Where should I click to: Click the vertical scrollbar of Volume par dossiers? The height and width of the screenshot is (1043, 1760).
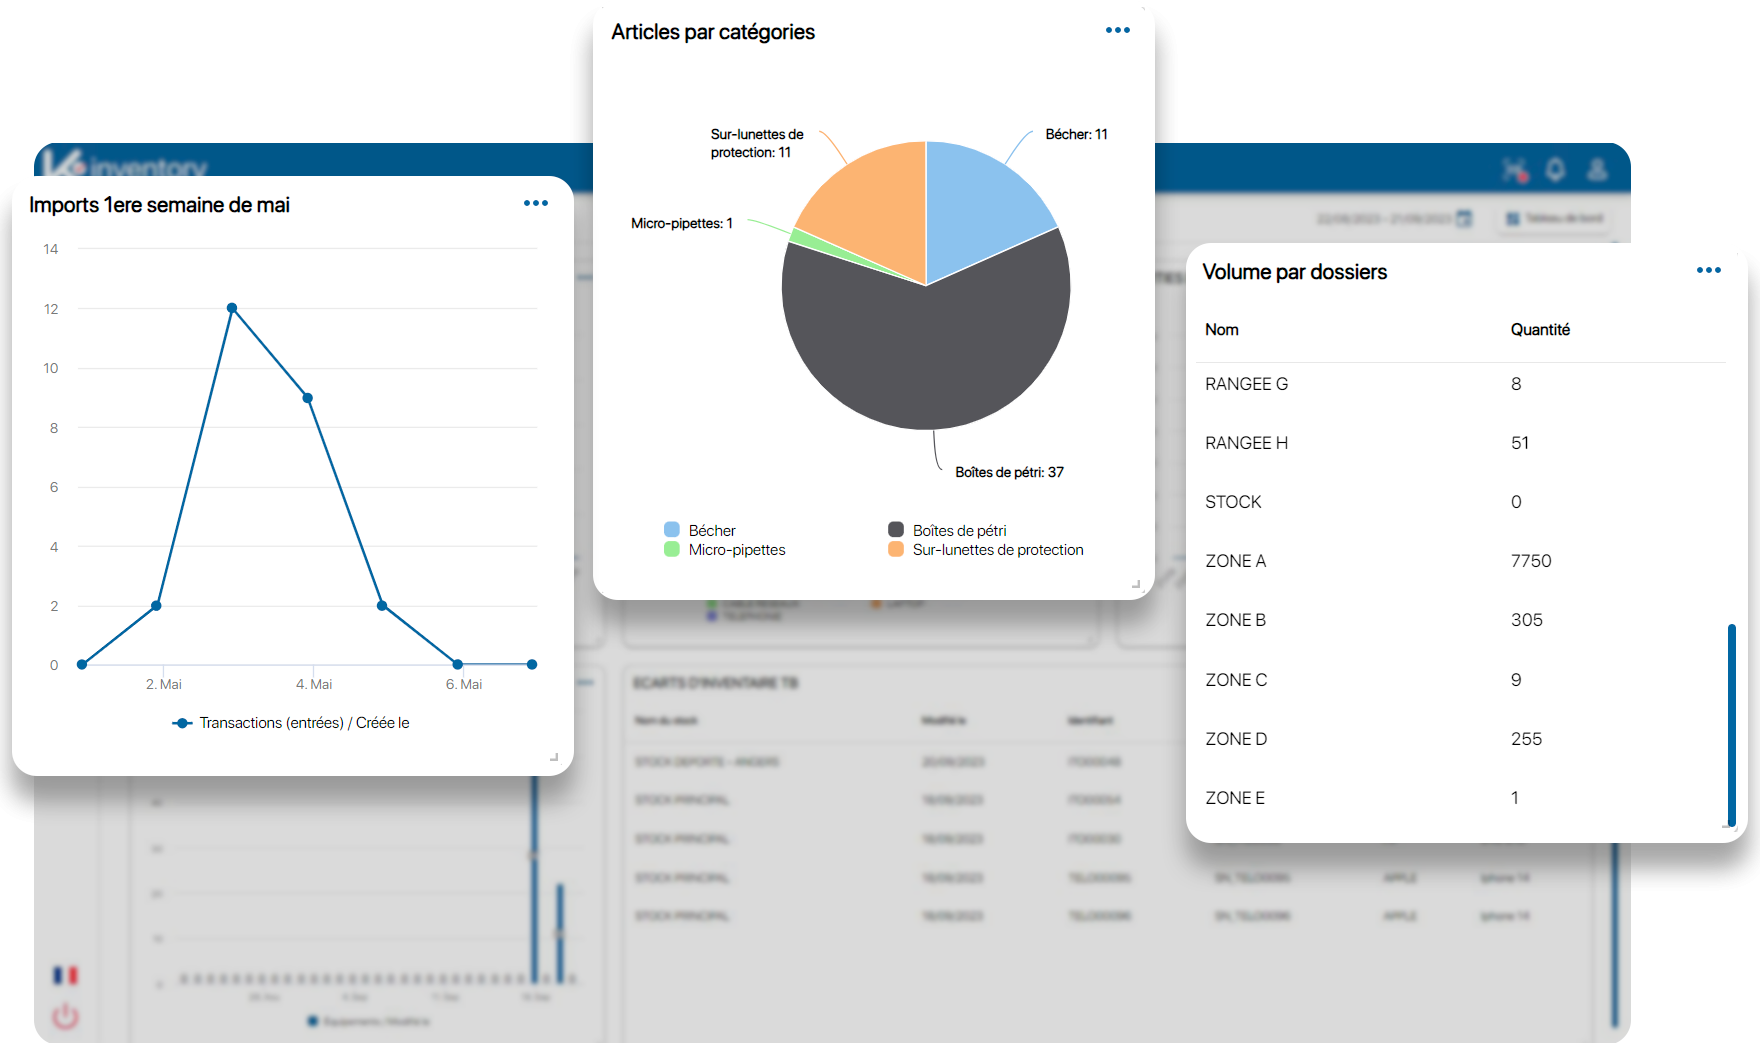point(1731,725)
